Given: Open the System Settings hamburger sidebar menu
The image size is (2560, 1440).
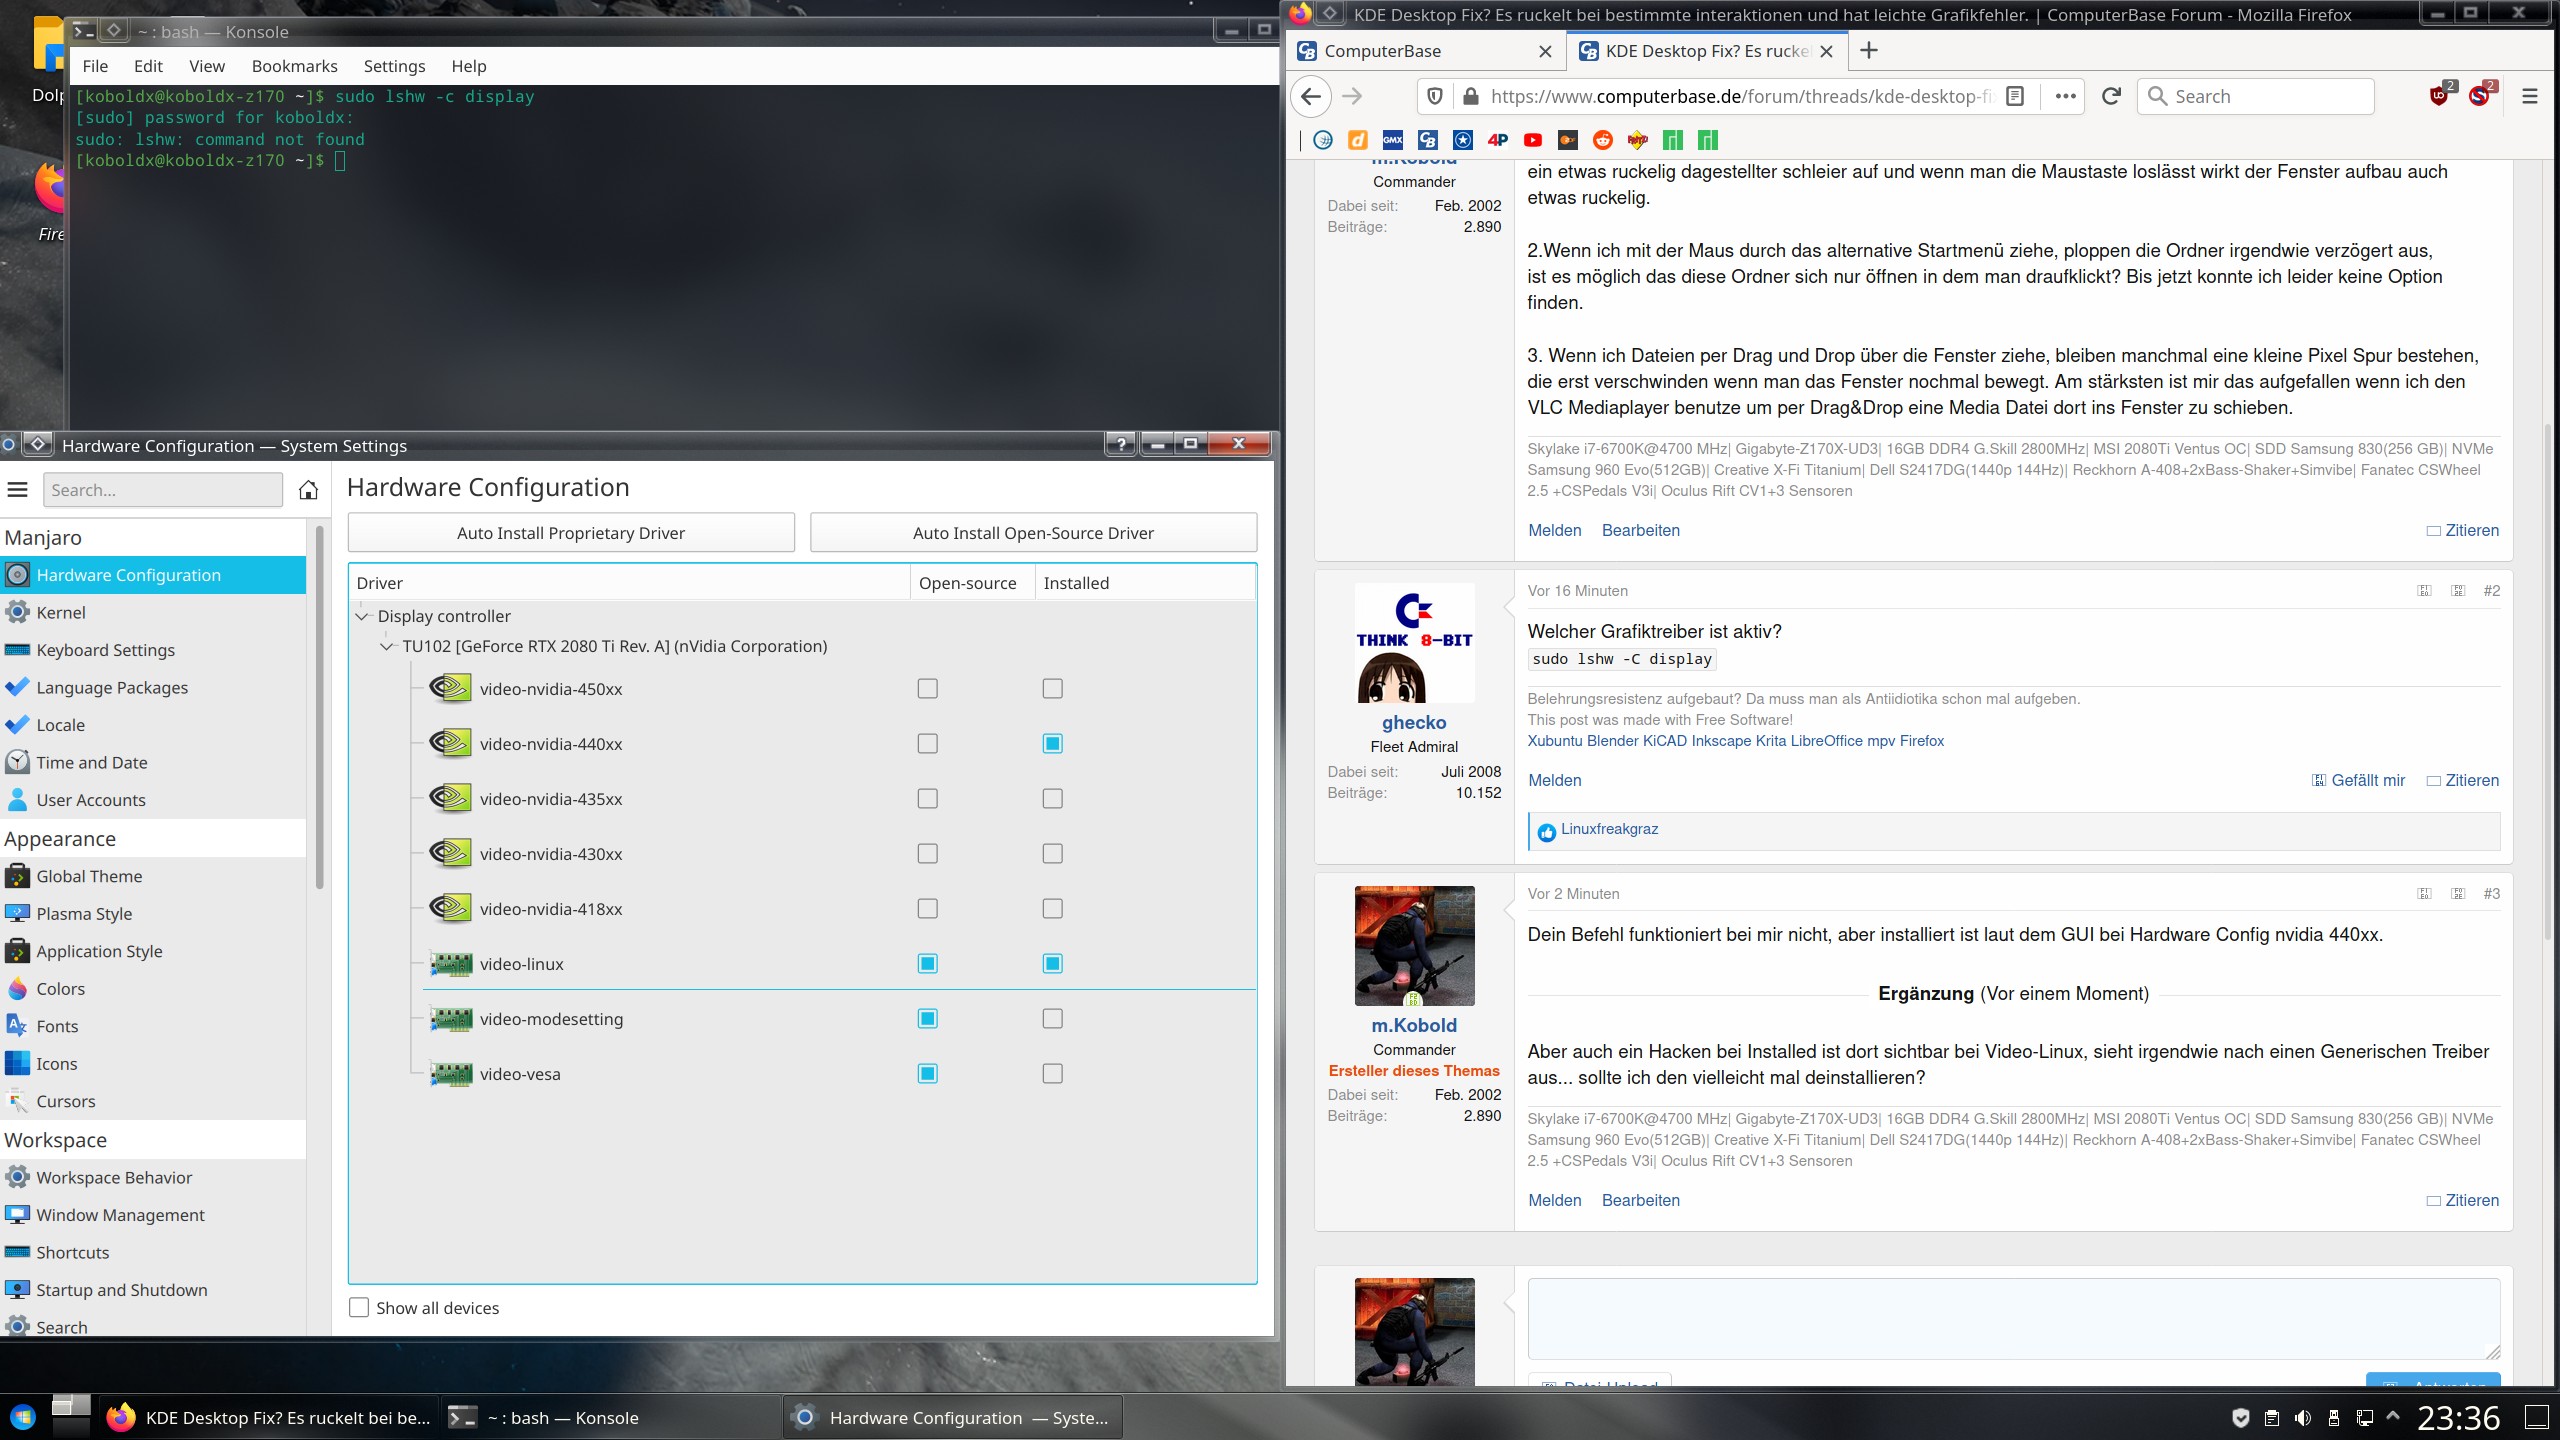Looking at the screenshot, I should point(17,490).
